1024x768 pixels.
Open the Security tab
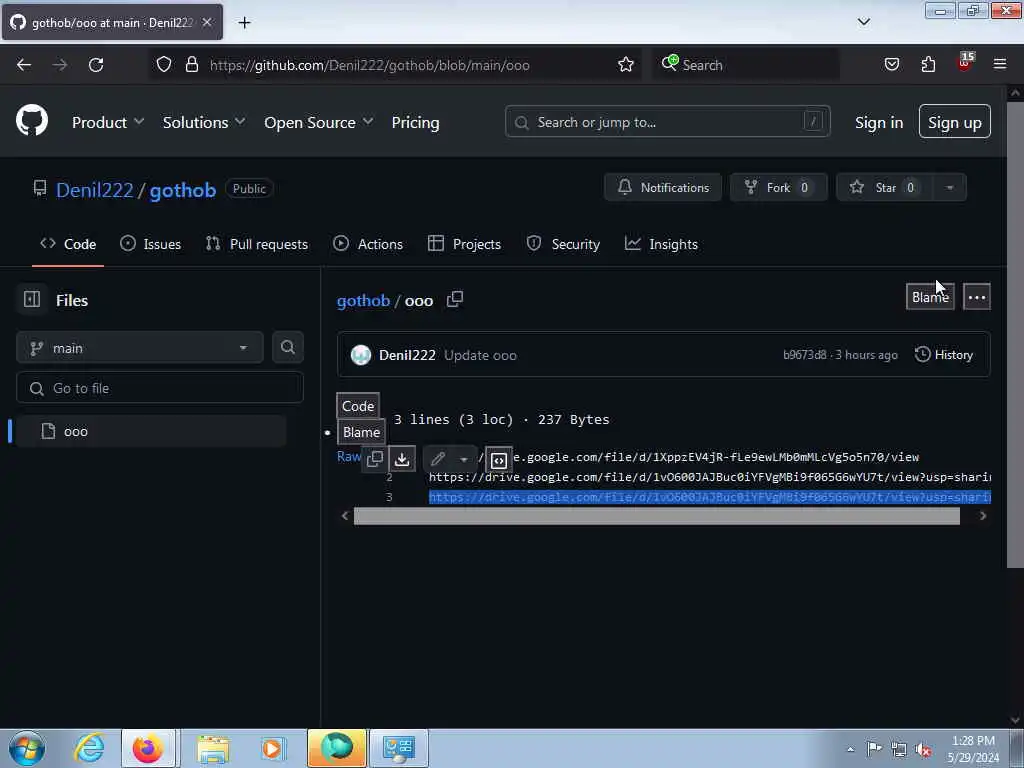pyautogui.click(x=563, y=244)
